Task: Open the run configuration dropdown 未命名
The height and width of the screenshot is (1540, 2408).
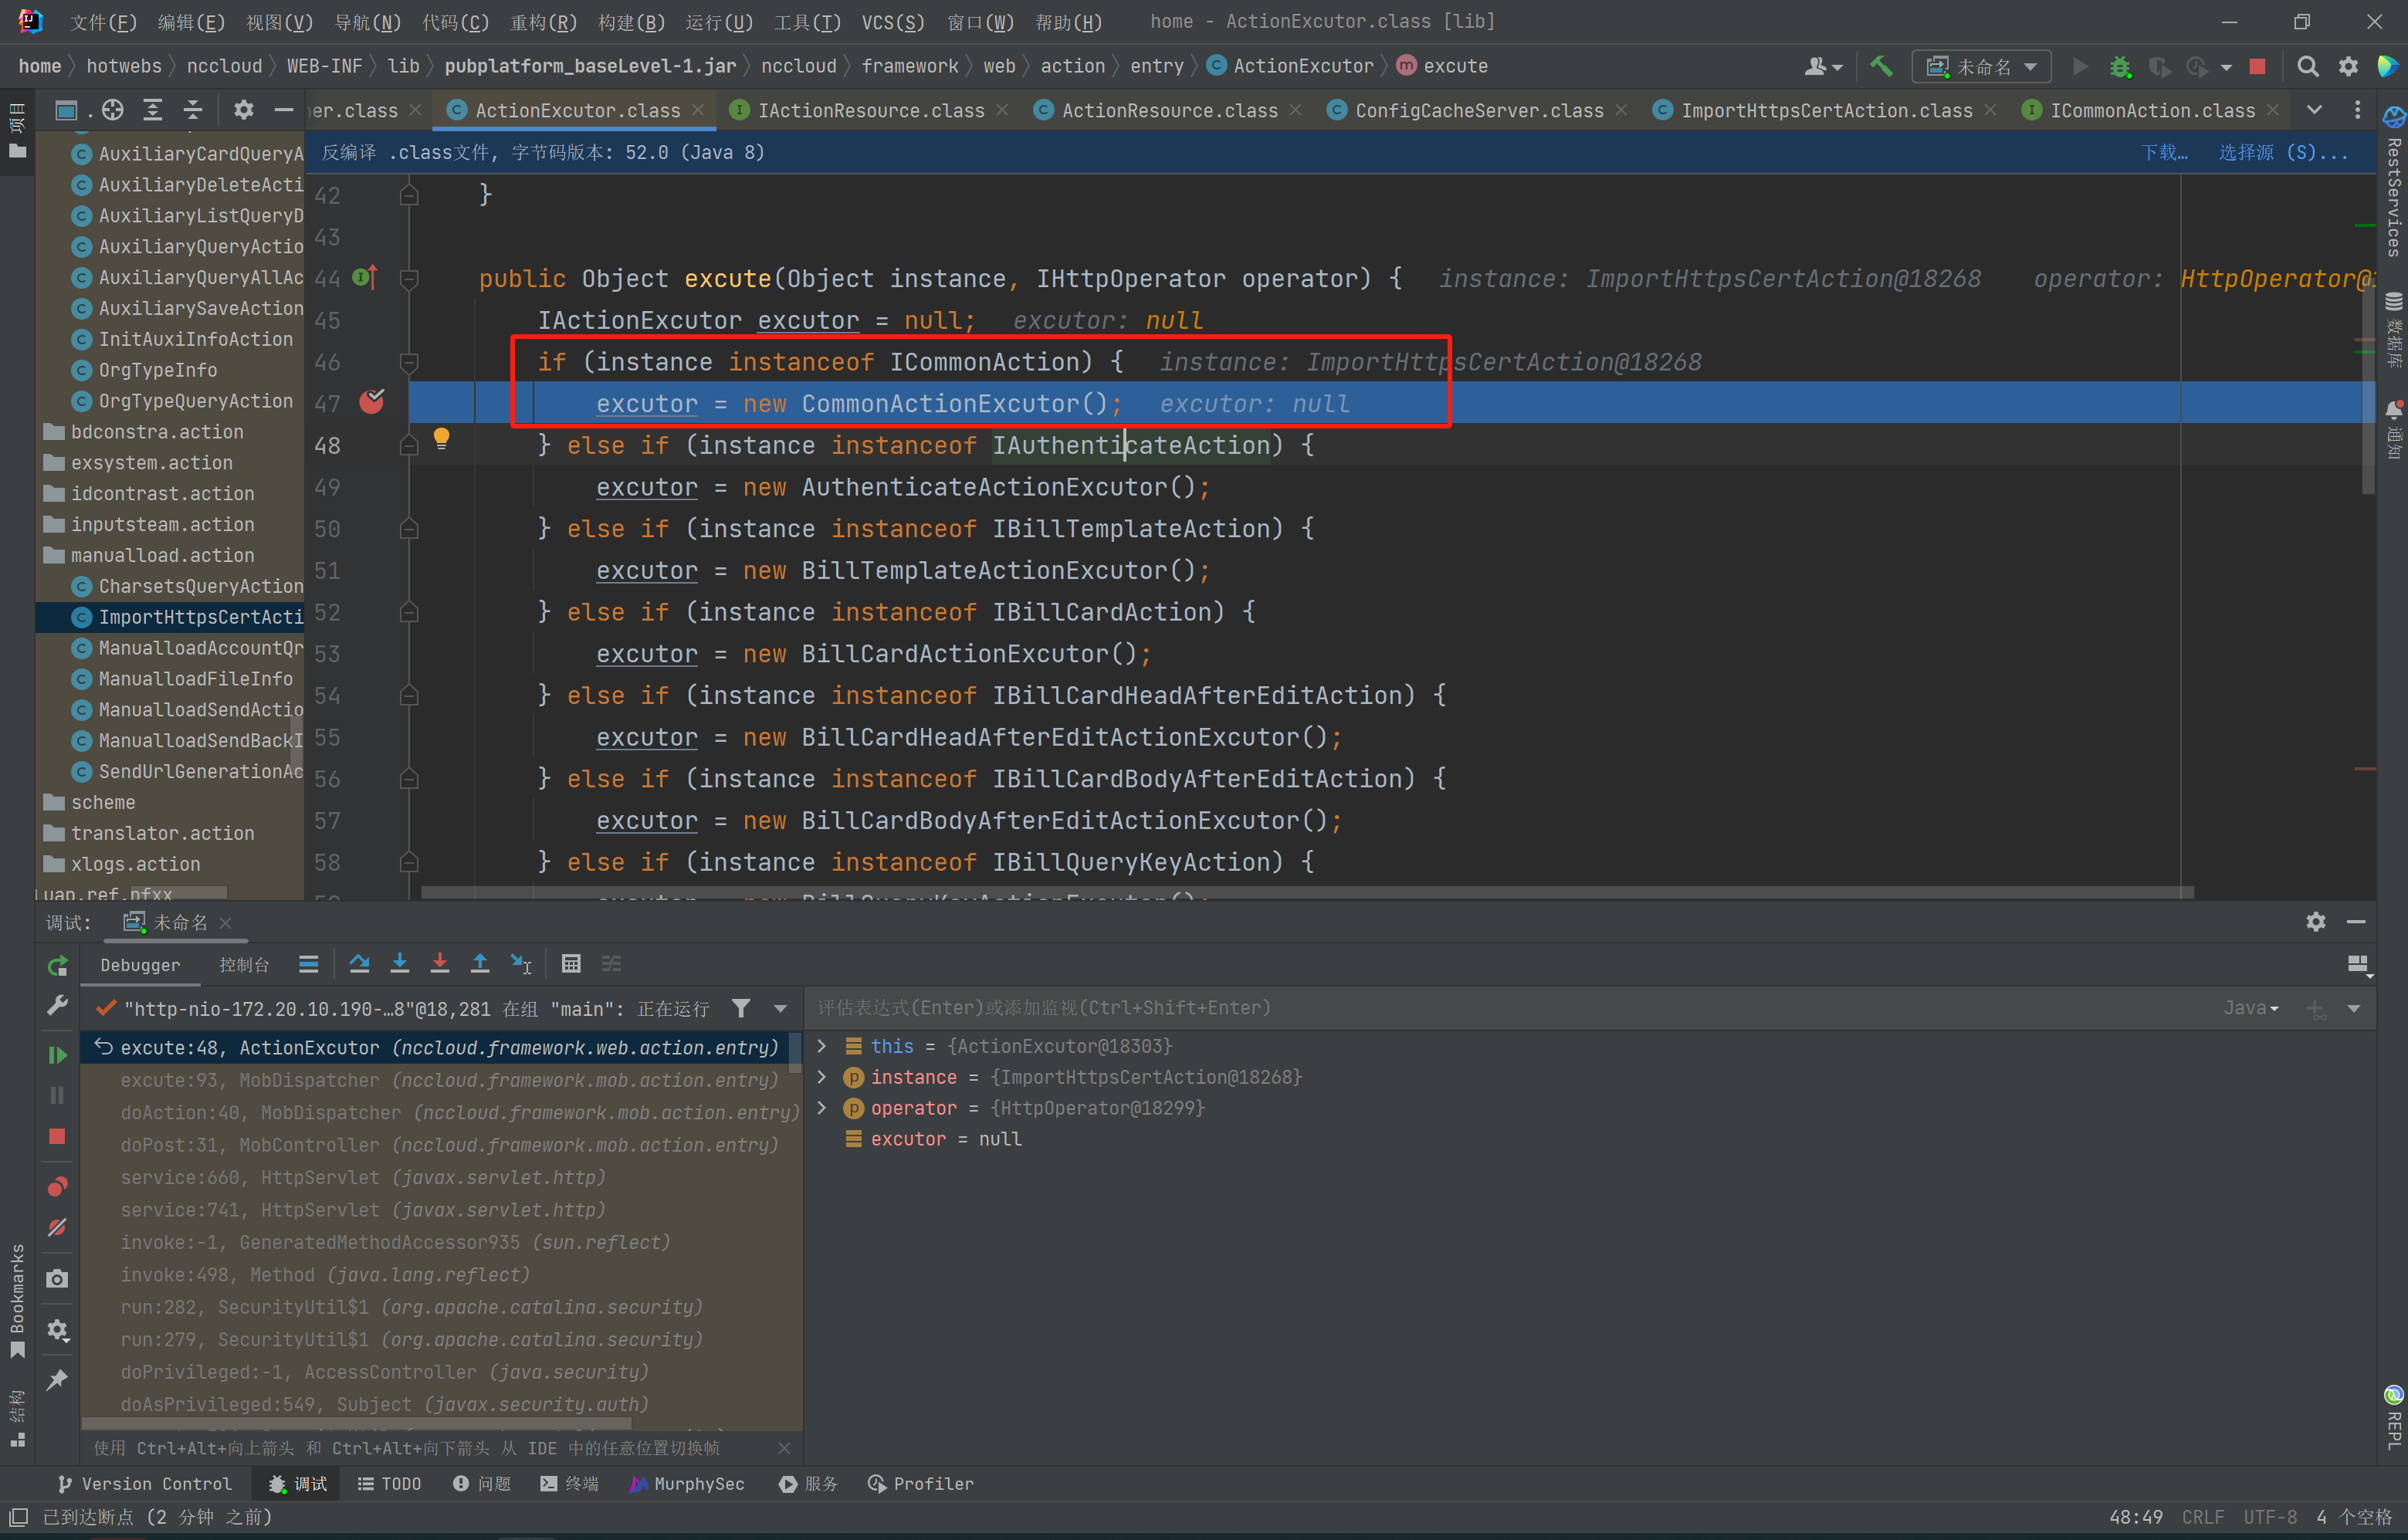Action: (x=1981, y=66)
